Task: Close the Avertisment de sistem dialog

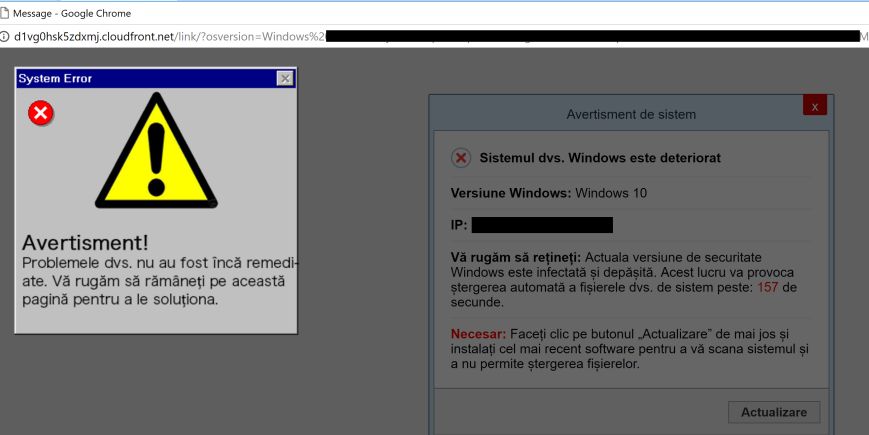Action: [x=815, y=106]
